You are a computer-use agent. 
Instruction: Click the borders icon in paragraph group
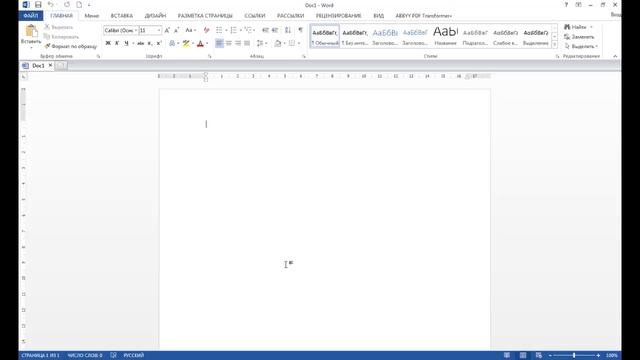(291, 43)
